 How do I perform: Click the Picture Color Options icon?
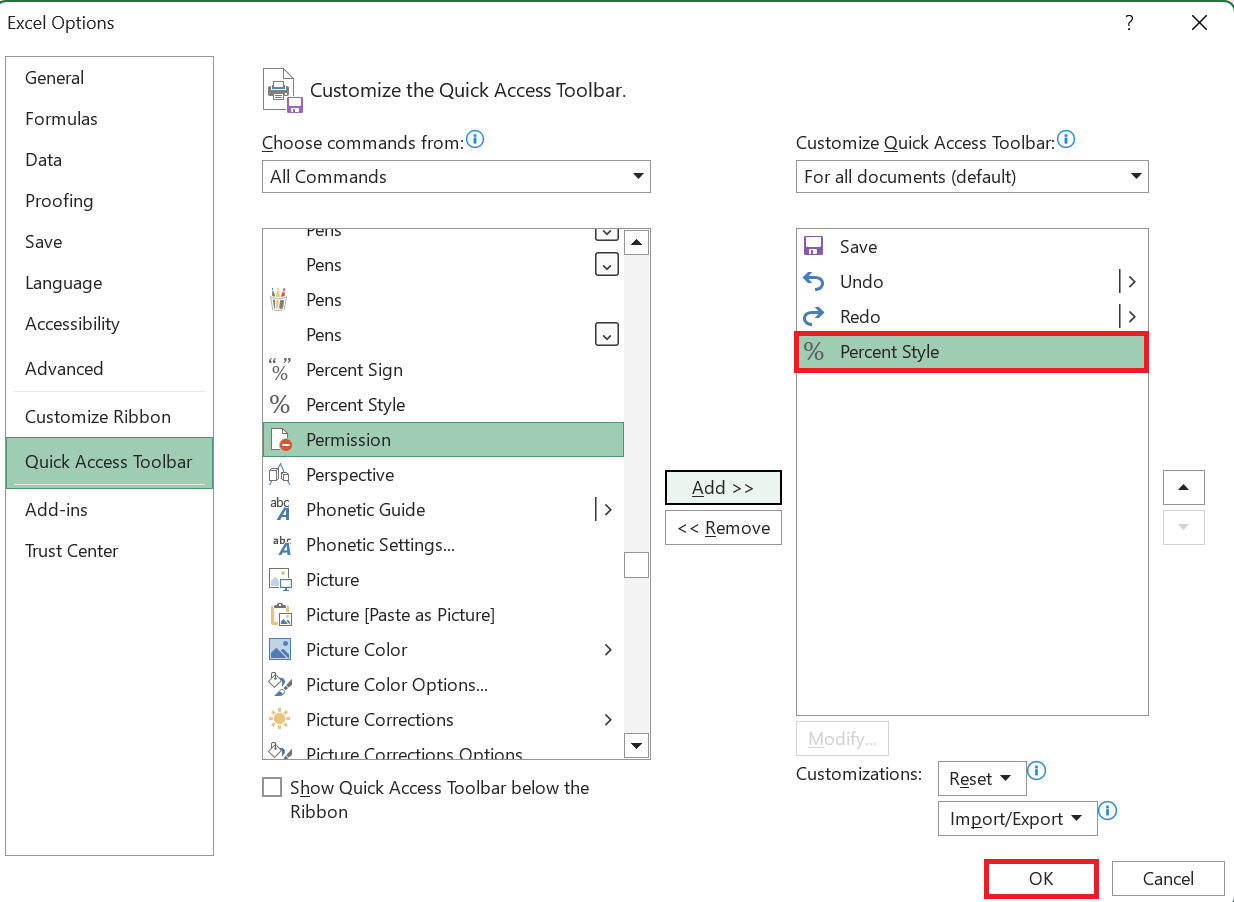coord(280,685)
